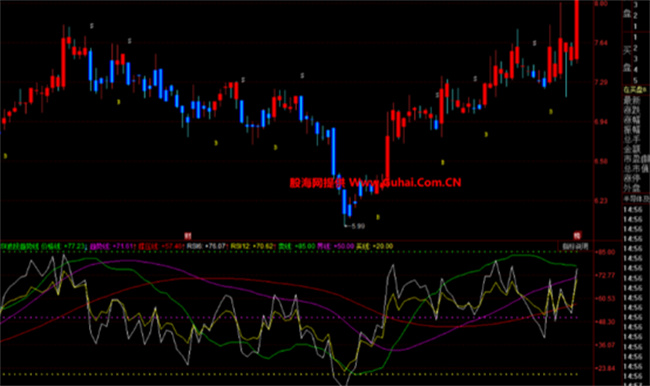The width and height of the screenshot is (650, 386).
Task: Click the red 财 marker under the chart
Action: (188, 236)
